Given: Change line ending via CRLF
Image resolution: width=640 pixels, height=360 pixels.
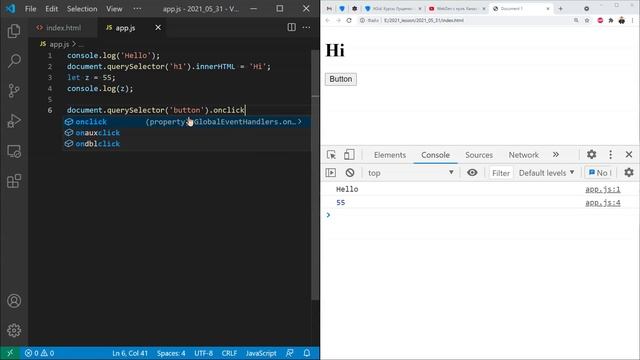Looking at the screenshot, I should (229, 353).
